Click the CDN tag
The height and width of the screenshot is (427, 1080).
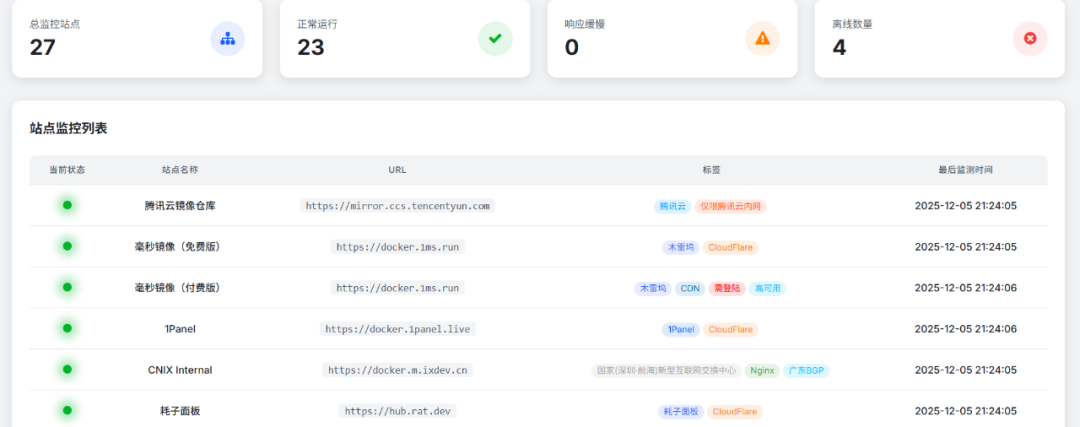click(x=690, y=289)
